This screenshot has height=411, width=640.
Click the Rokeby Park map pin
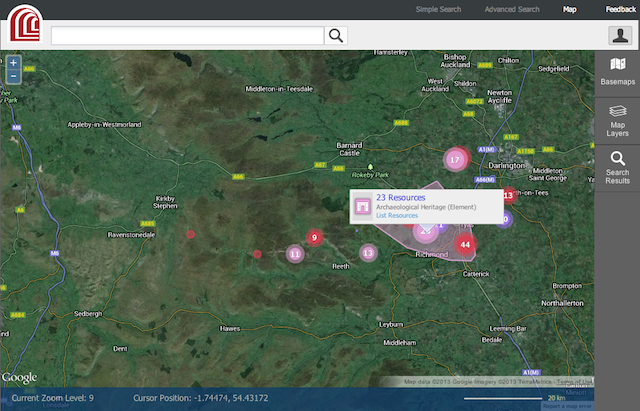[370, 167]
